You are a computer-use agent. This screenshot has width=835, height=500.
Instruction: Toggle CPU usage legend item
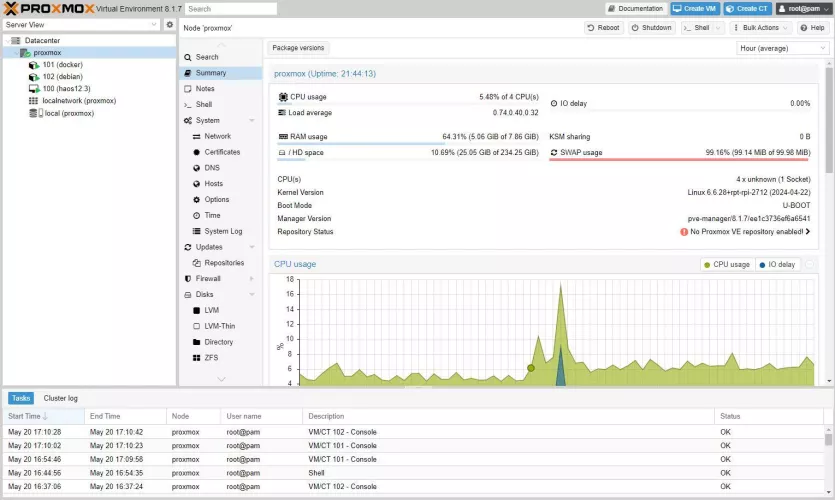click(727, 265)
